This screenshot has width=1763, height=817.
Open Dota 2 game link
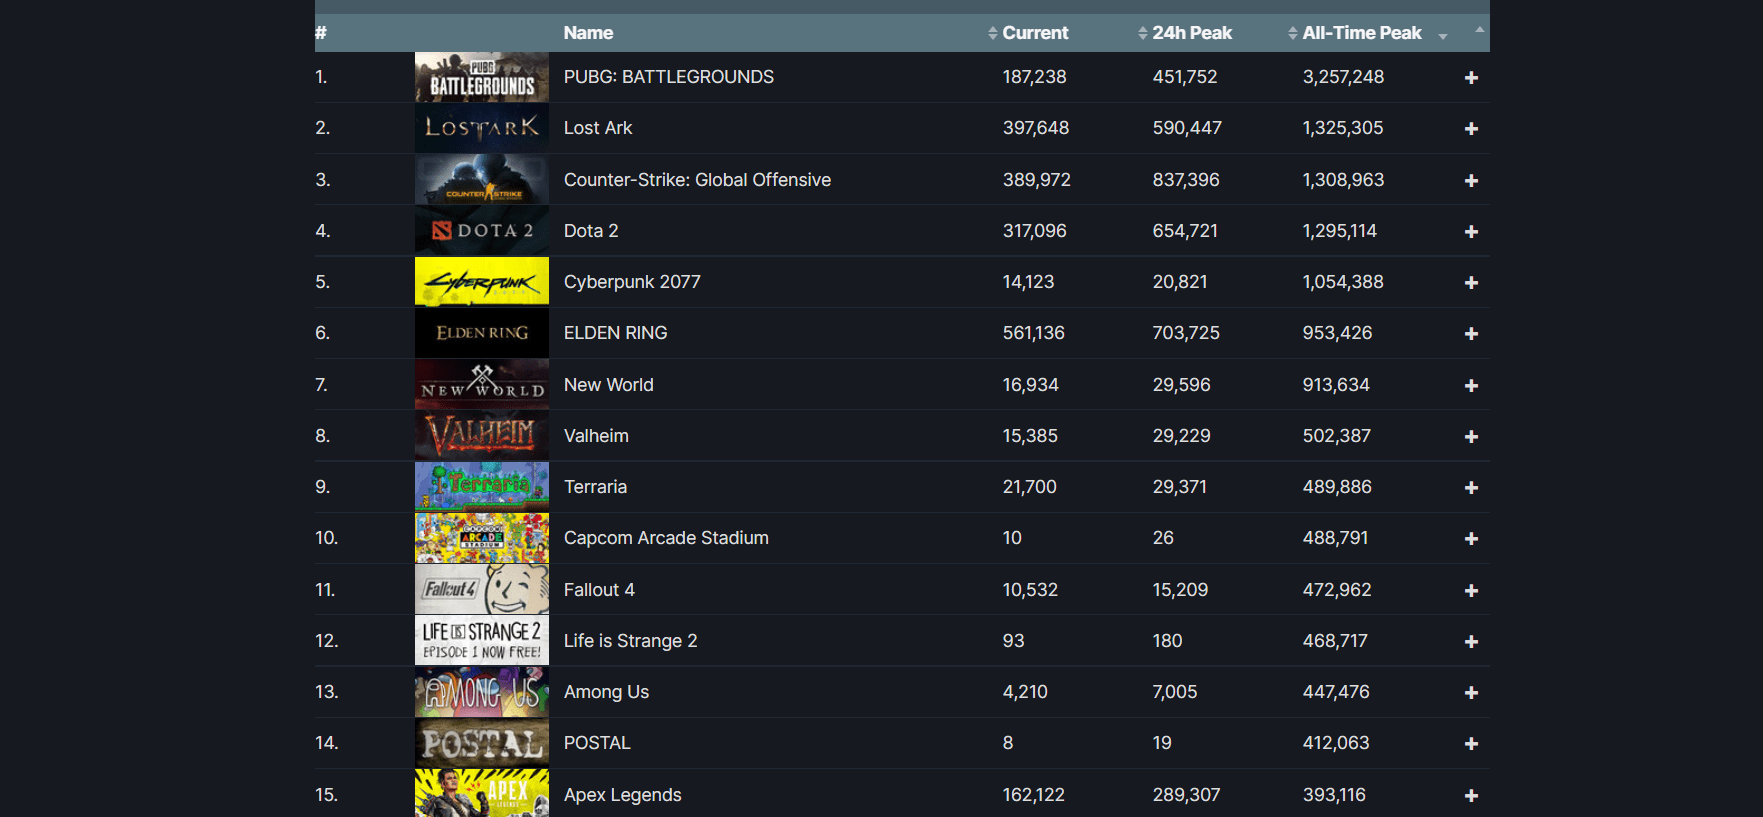coord(591,231)
